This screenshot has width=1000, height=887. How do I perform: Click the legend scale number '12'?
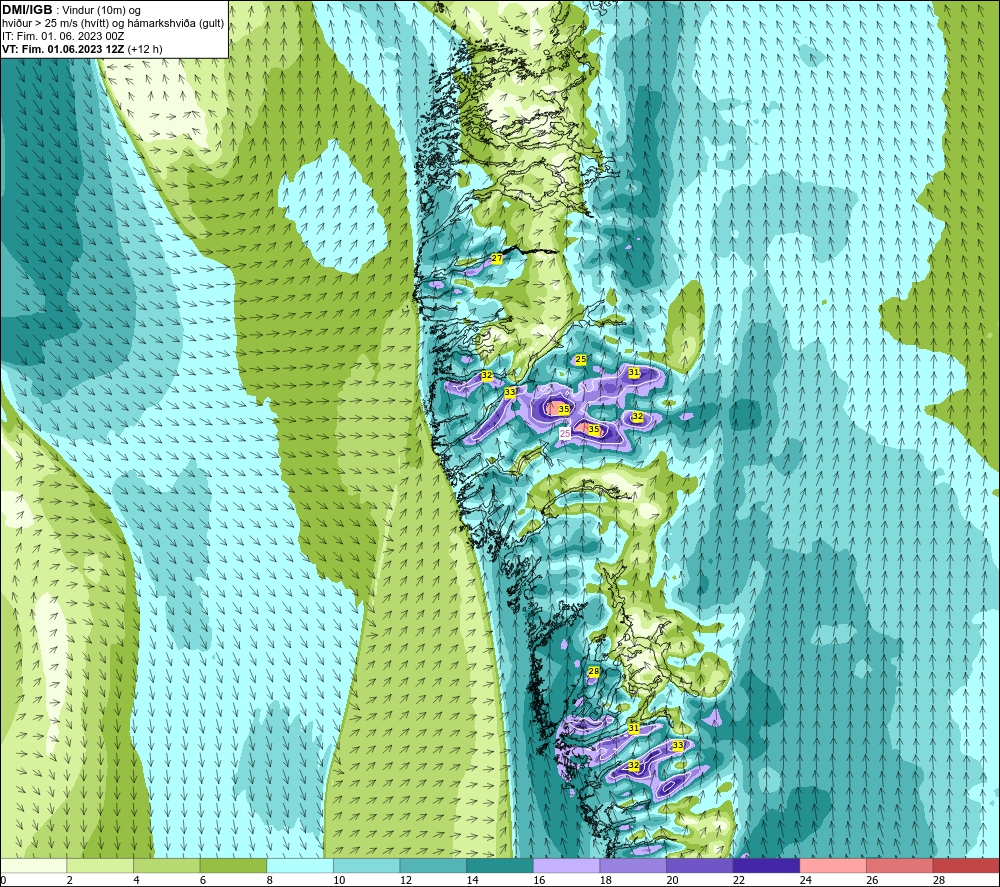pyautogui.click(x=406, y=880)
